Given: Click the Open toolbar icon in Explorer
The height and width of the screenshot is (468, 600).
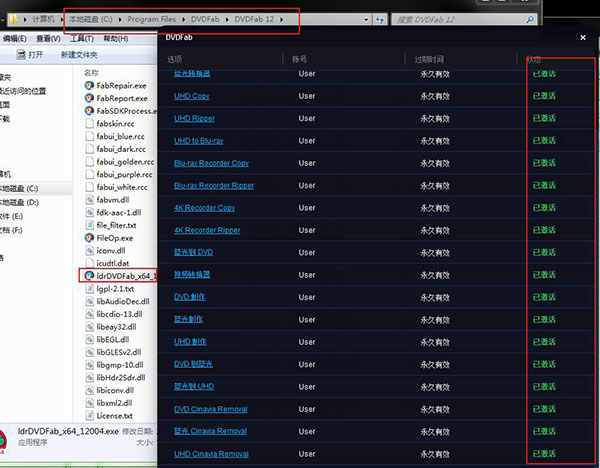Looking at the screenshot, I should pos(21,55).
